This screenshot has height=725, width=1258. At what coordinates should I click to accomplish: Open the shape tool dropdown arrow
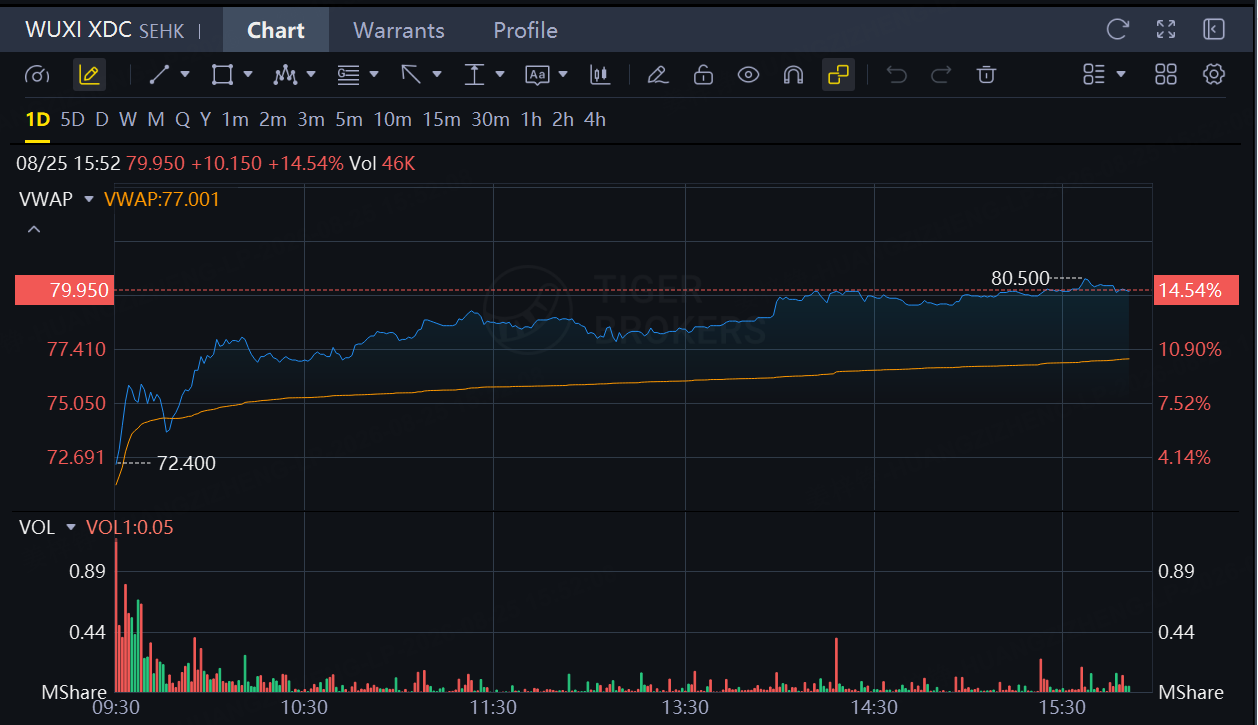pyautogui.click(x=248, y=75)
